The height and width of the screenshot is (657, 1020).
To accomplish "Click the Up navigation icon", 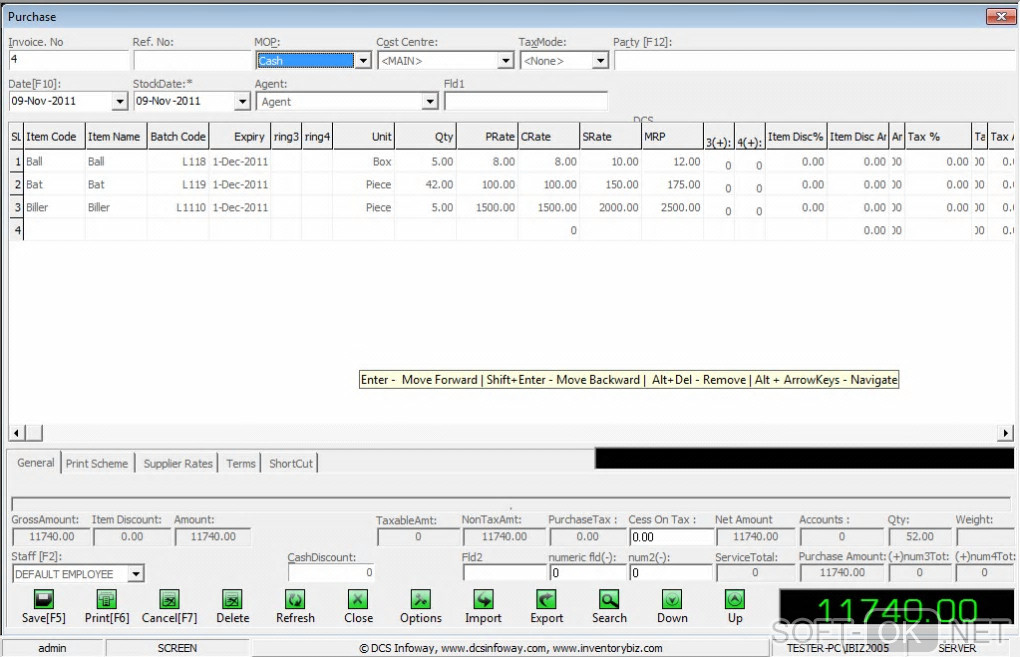I will tap(734, 598).
